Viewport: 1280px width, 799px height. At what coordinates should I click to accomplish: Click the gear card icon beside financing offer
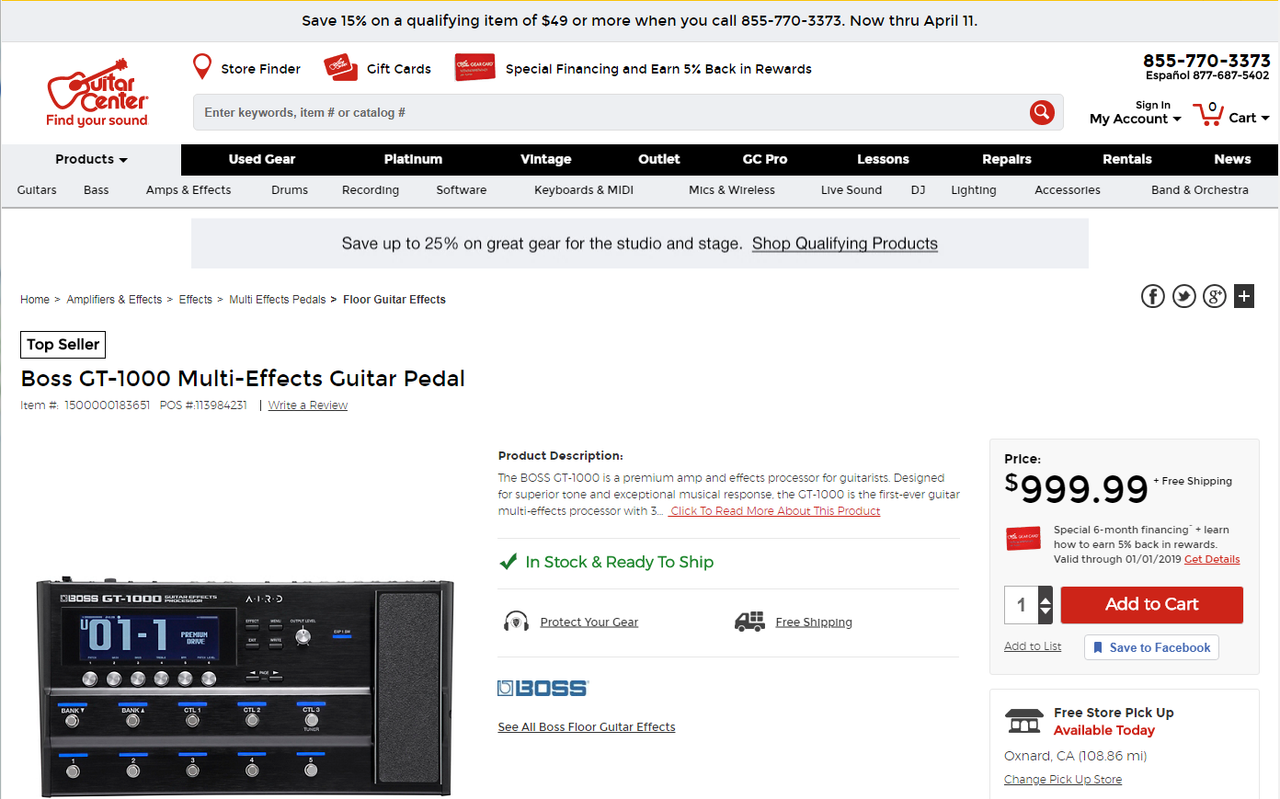pyautogui.click(x=1023, y=538)
